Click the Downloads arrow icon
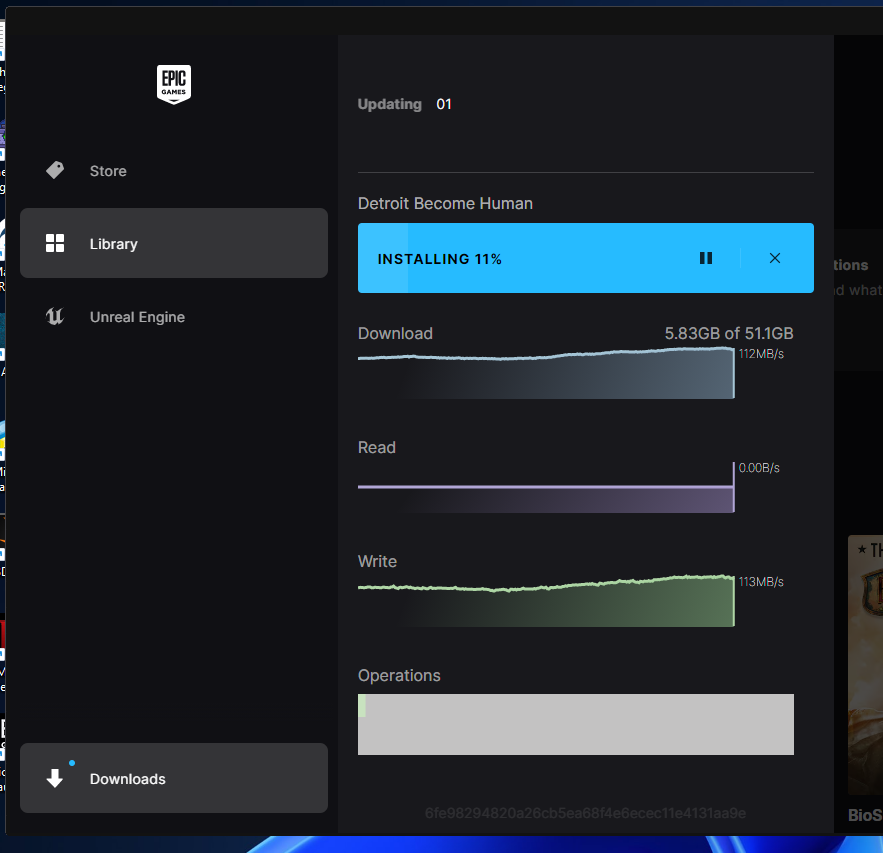 (x=55, y=778)
